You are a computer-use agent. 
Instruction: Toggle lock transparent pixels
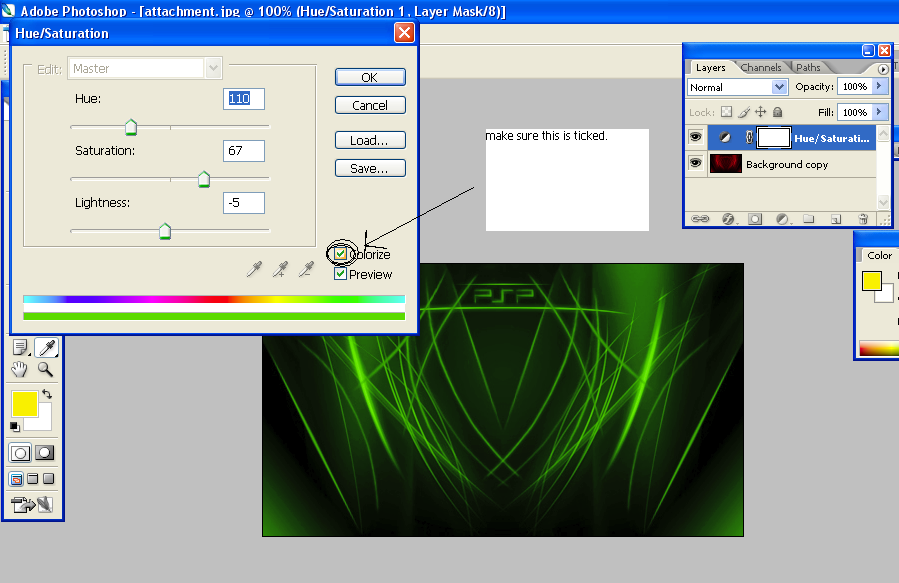click(x=726, y=112)
